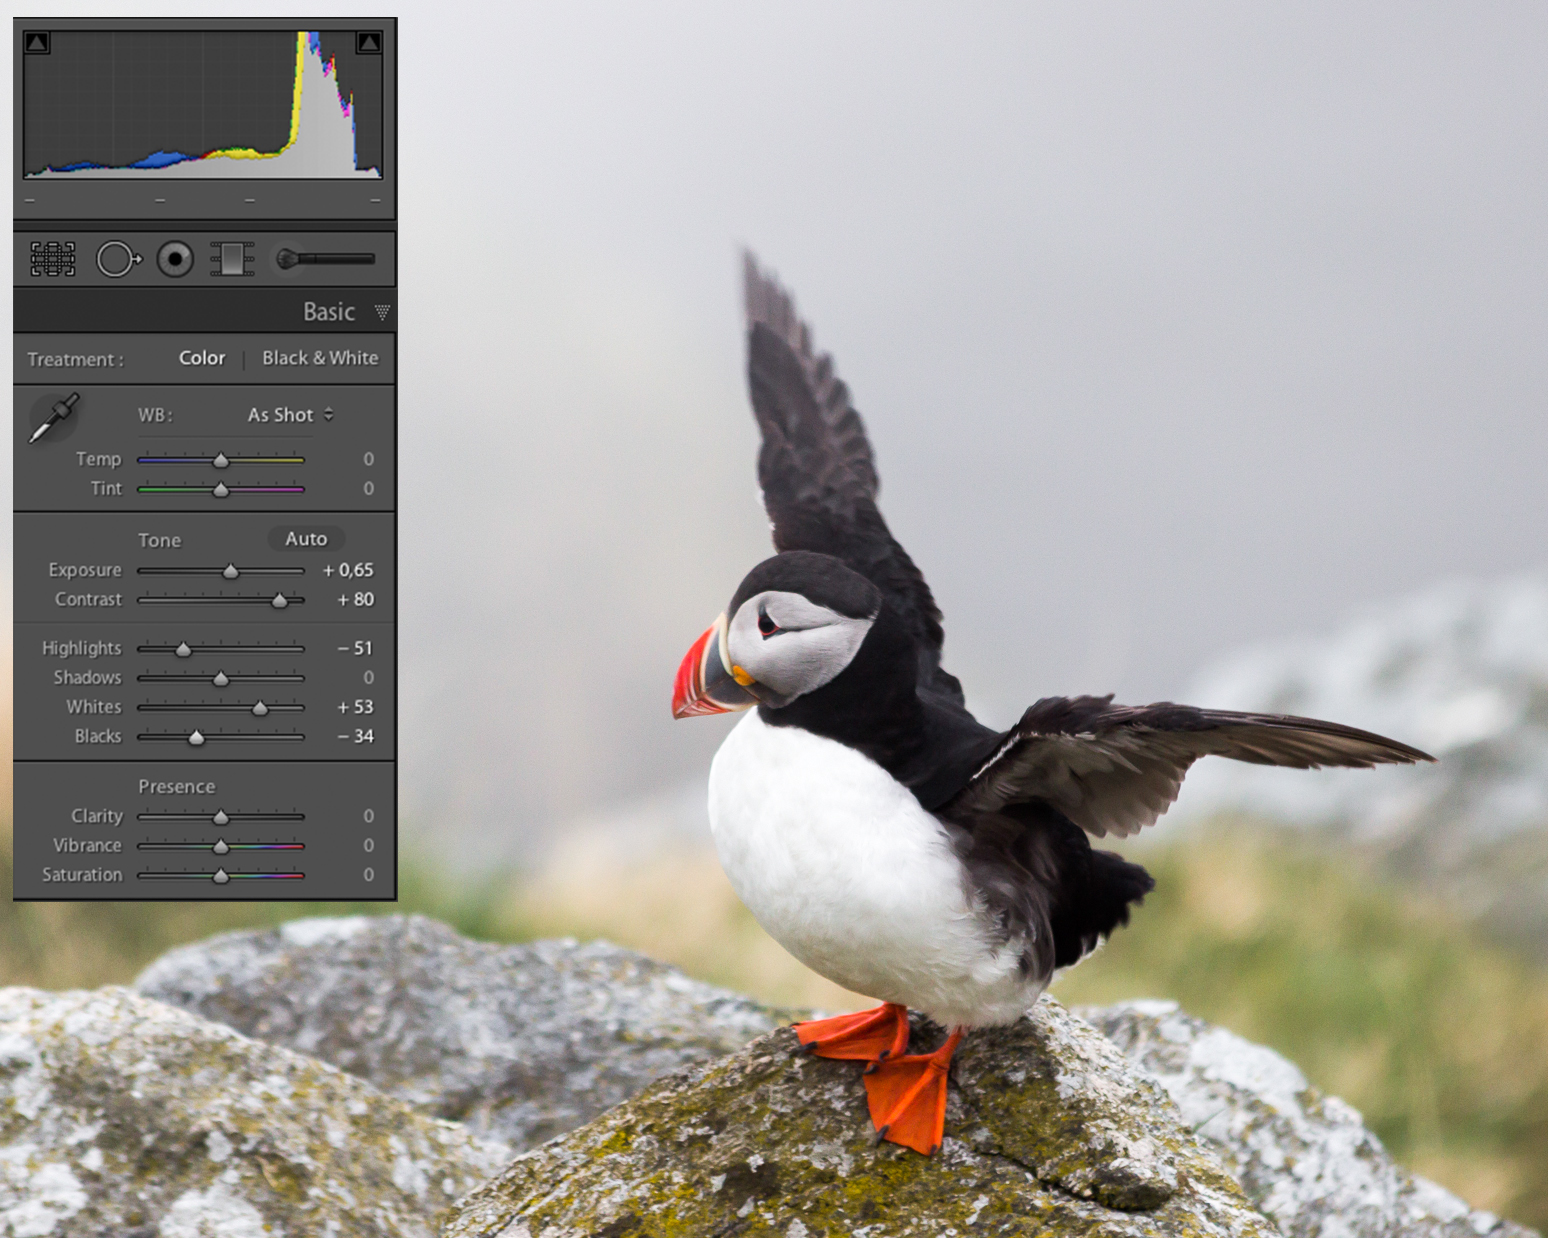Viewport: 1548px width, 1238px height.
Task: Click the Highlights label
Action: pos(81,648)
